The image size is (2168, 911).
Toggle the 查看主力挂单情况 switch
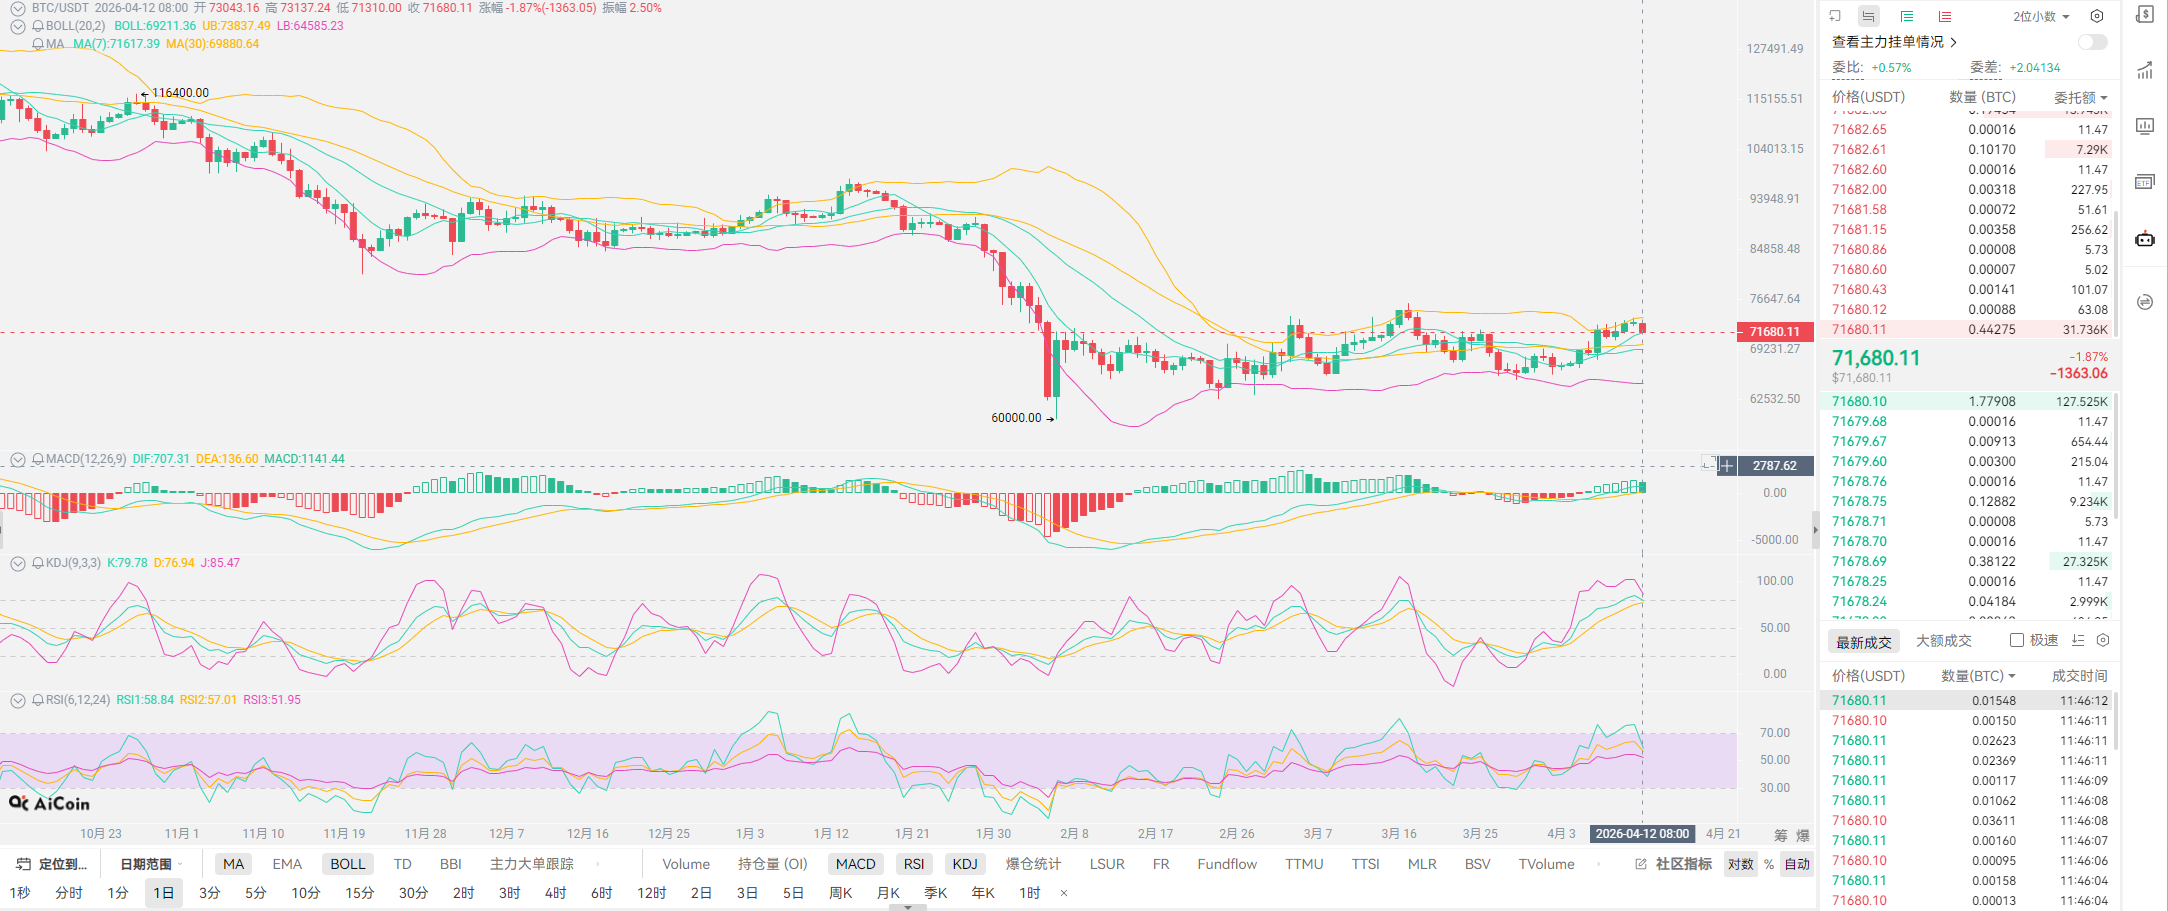point(2092,42)
